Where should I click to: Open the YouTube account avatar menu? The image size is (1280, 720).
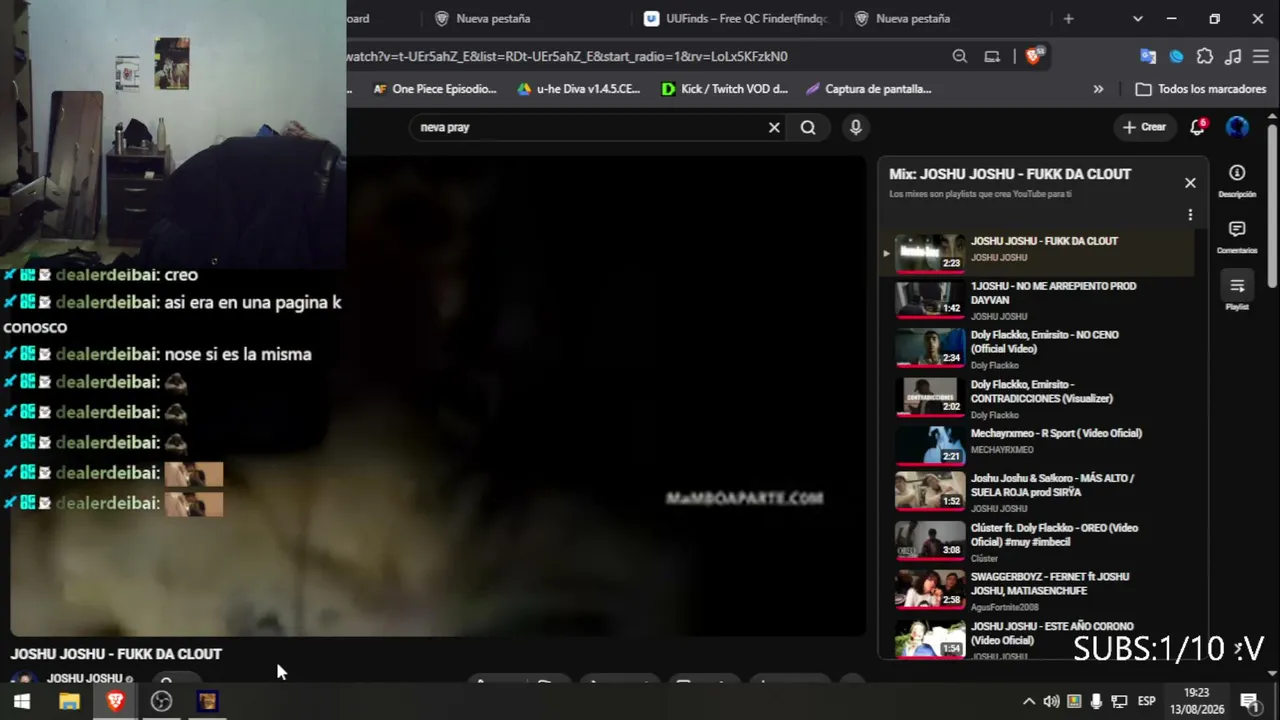point(1237,127)
